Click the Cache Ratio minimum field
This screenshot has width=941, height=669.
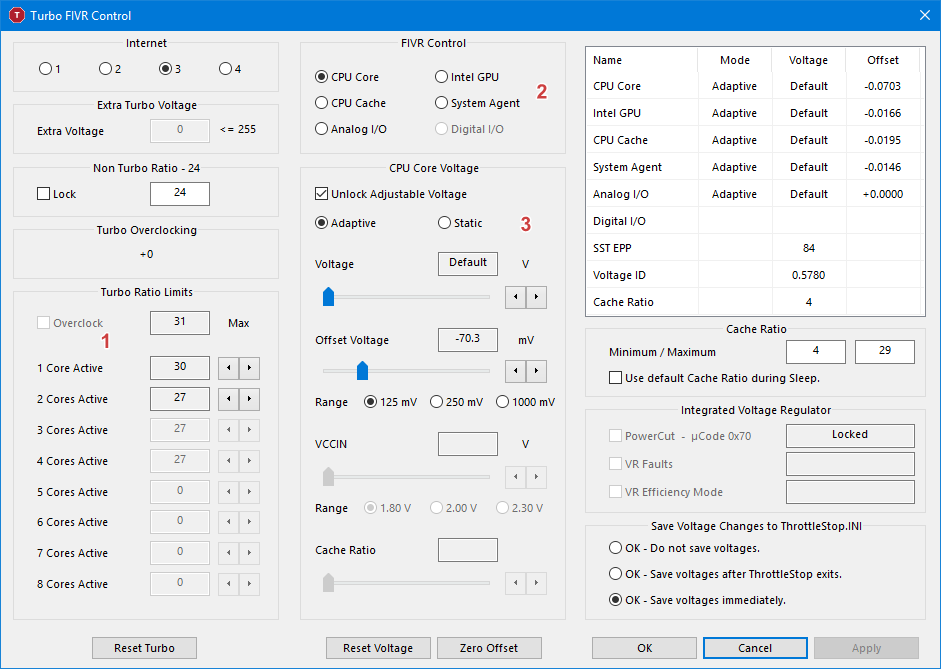click(816, 352)
